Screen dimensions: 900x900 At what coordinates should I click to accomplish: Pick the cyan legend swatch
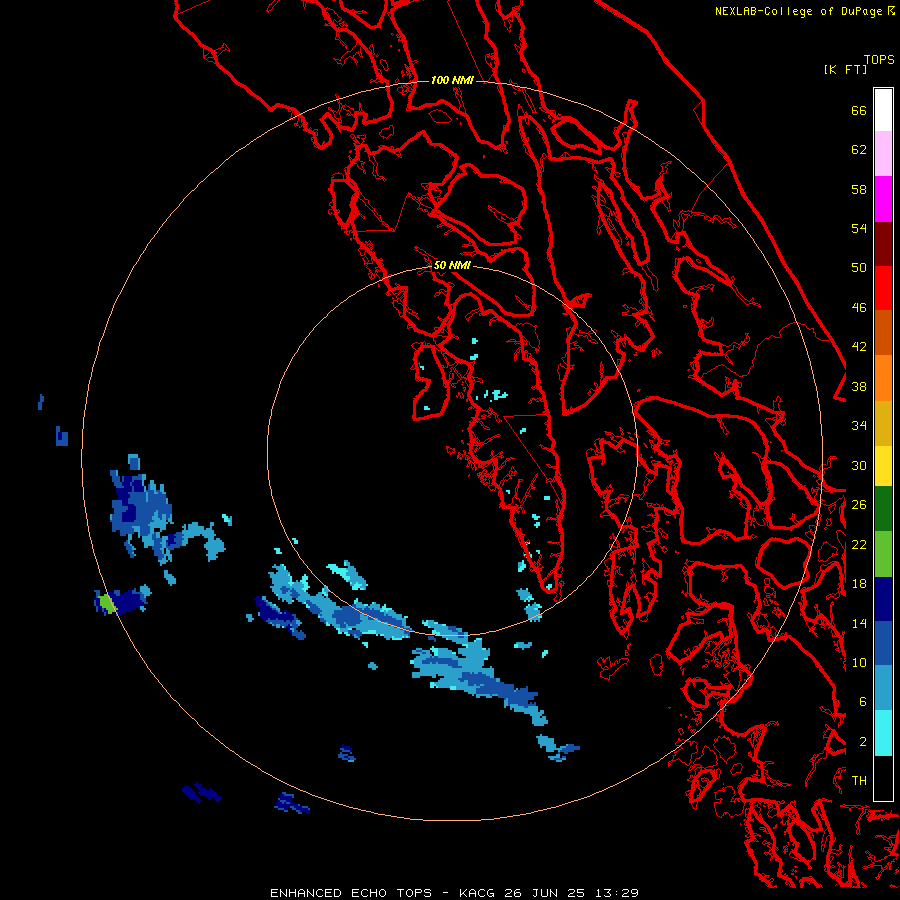click(x=883, y=733)
